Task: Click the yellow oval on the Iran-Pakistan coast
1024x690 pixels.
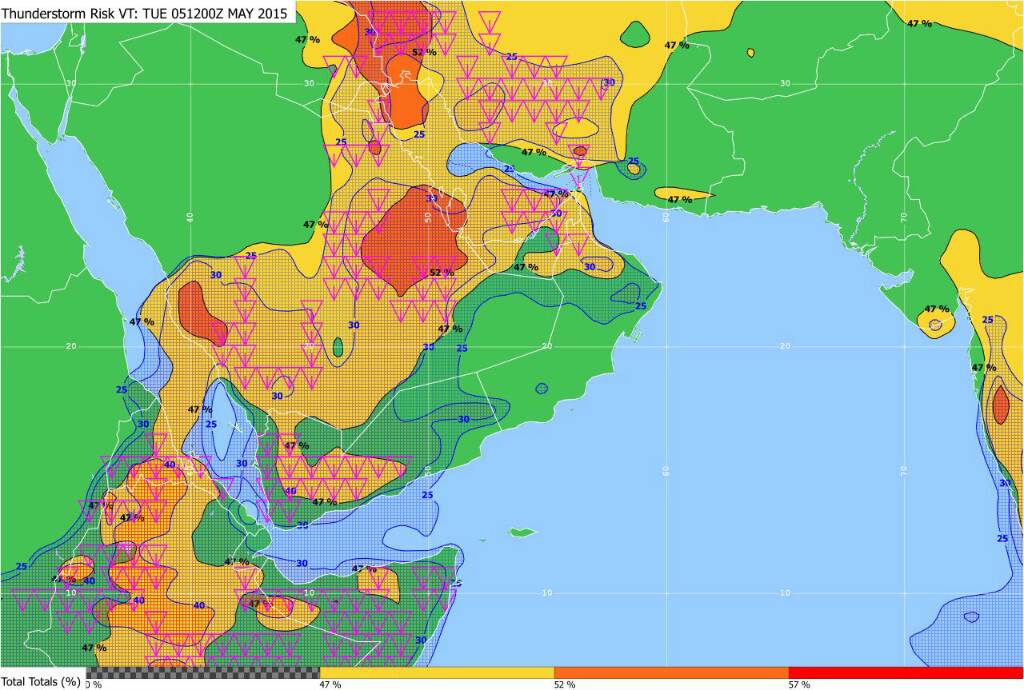Action: pyautogui.click(x=683, y=194)
